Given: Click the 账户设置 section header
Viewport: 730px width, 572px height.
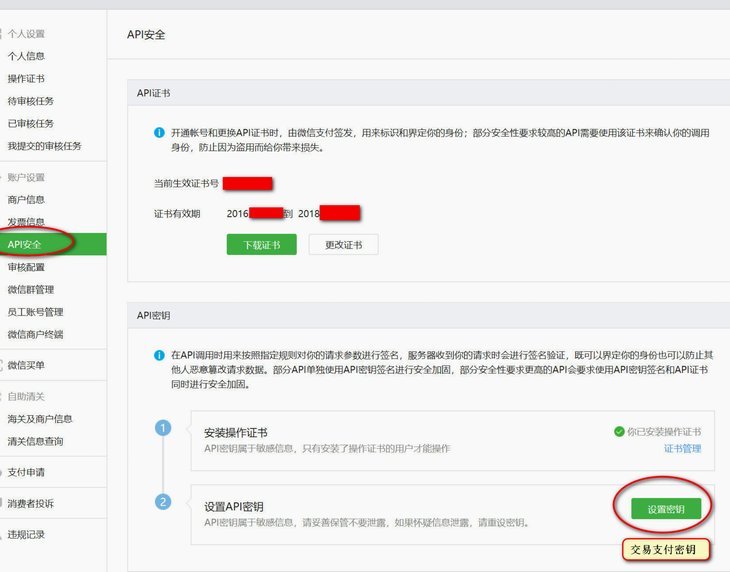Looking at the screenshot, I should [26, 177].
